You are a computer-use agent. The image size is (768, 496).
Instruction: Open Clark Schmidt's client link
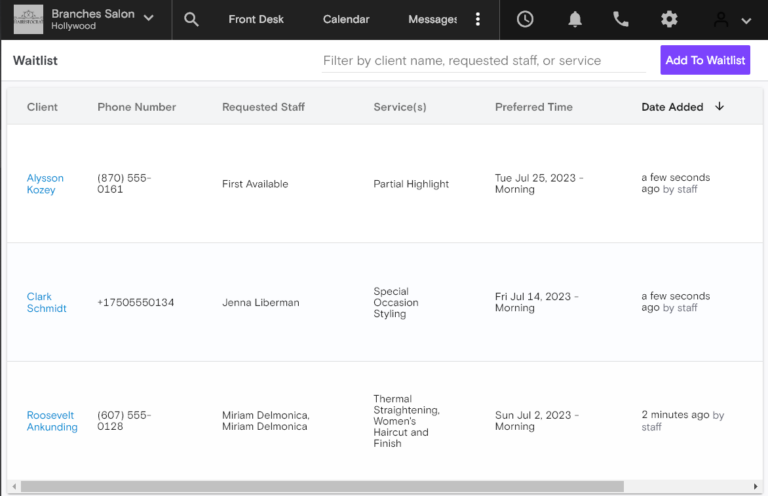(x=46, y=303)
